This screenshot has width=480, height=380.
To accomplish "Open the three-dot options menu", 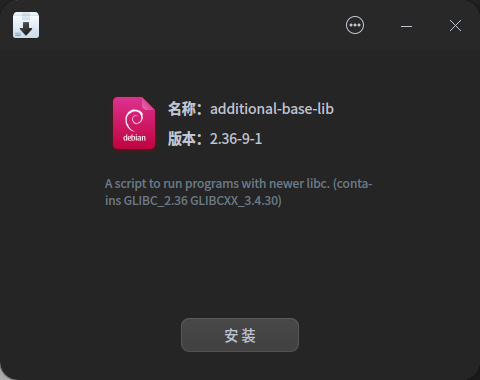I will pos(355,25).
